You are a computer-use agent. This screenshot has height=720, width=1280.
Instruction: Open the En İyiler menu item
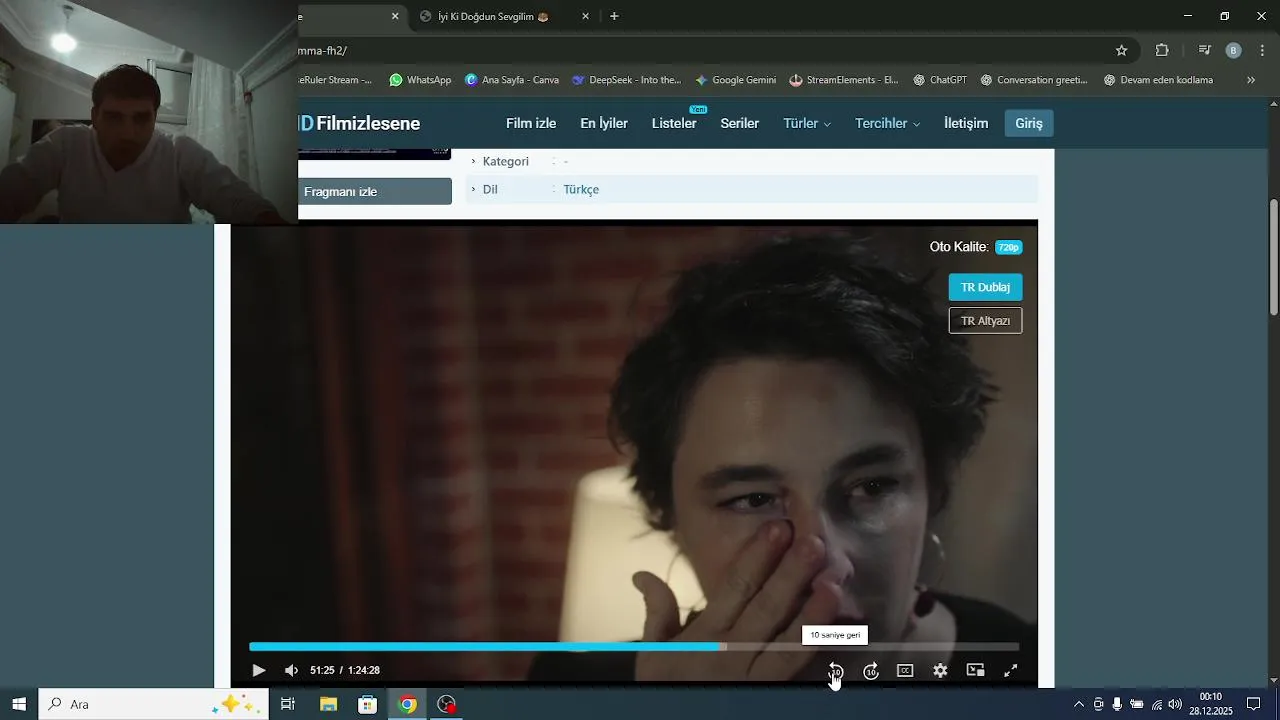[604, 123]
